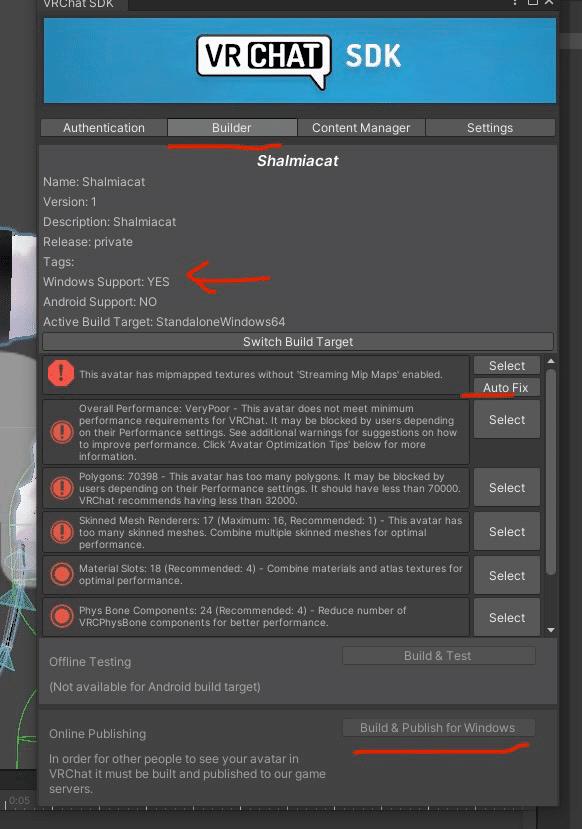Image resolution: width=582 pixels, height=829 pixels.
Task: Click error icon beside Streaming Mip Maps message
Action: coord(61,373)
